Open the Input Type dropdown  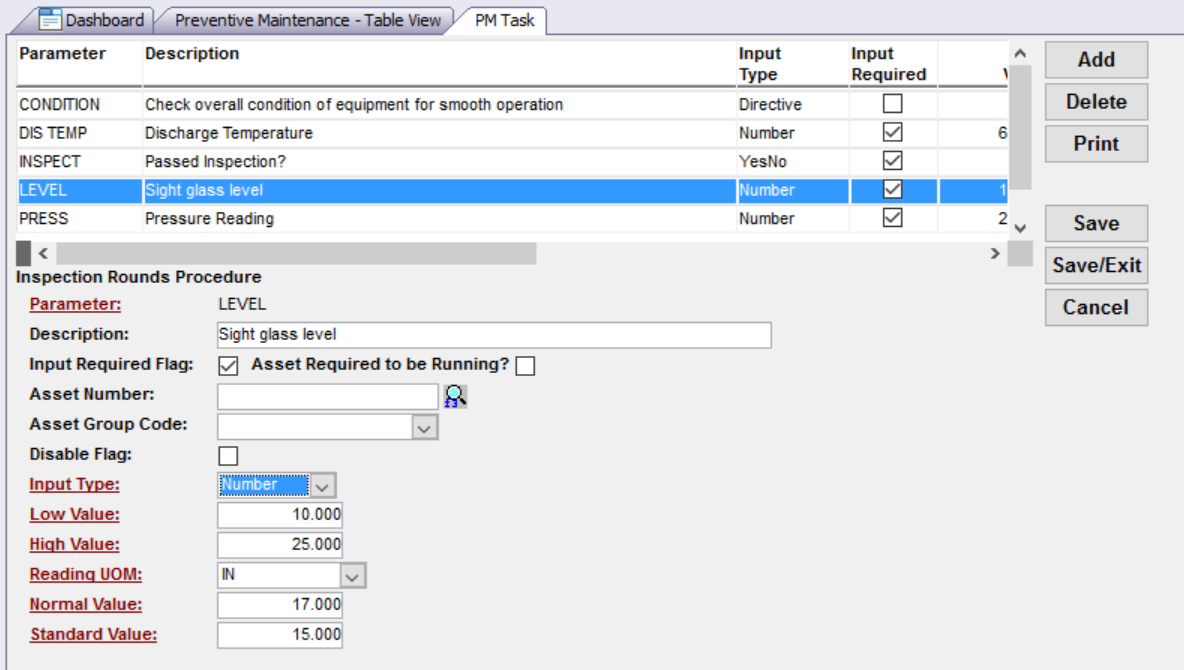click(323, 486)
